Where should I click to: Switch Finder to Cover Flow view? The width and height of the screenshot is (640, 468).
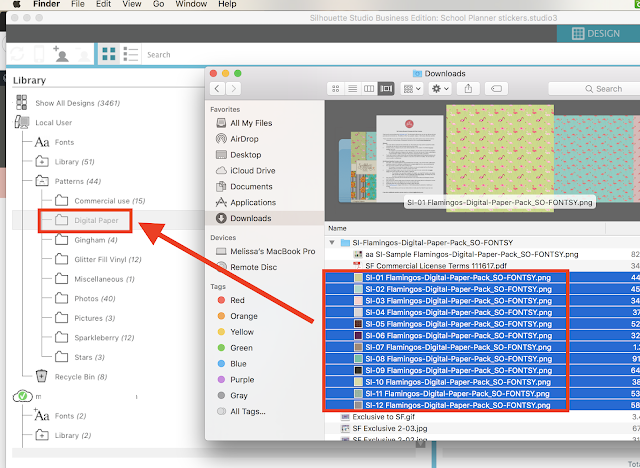386,89
